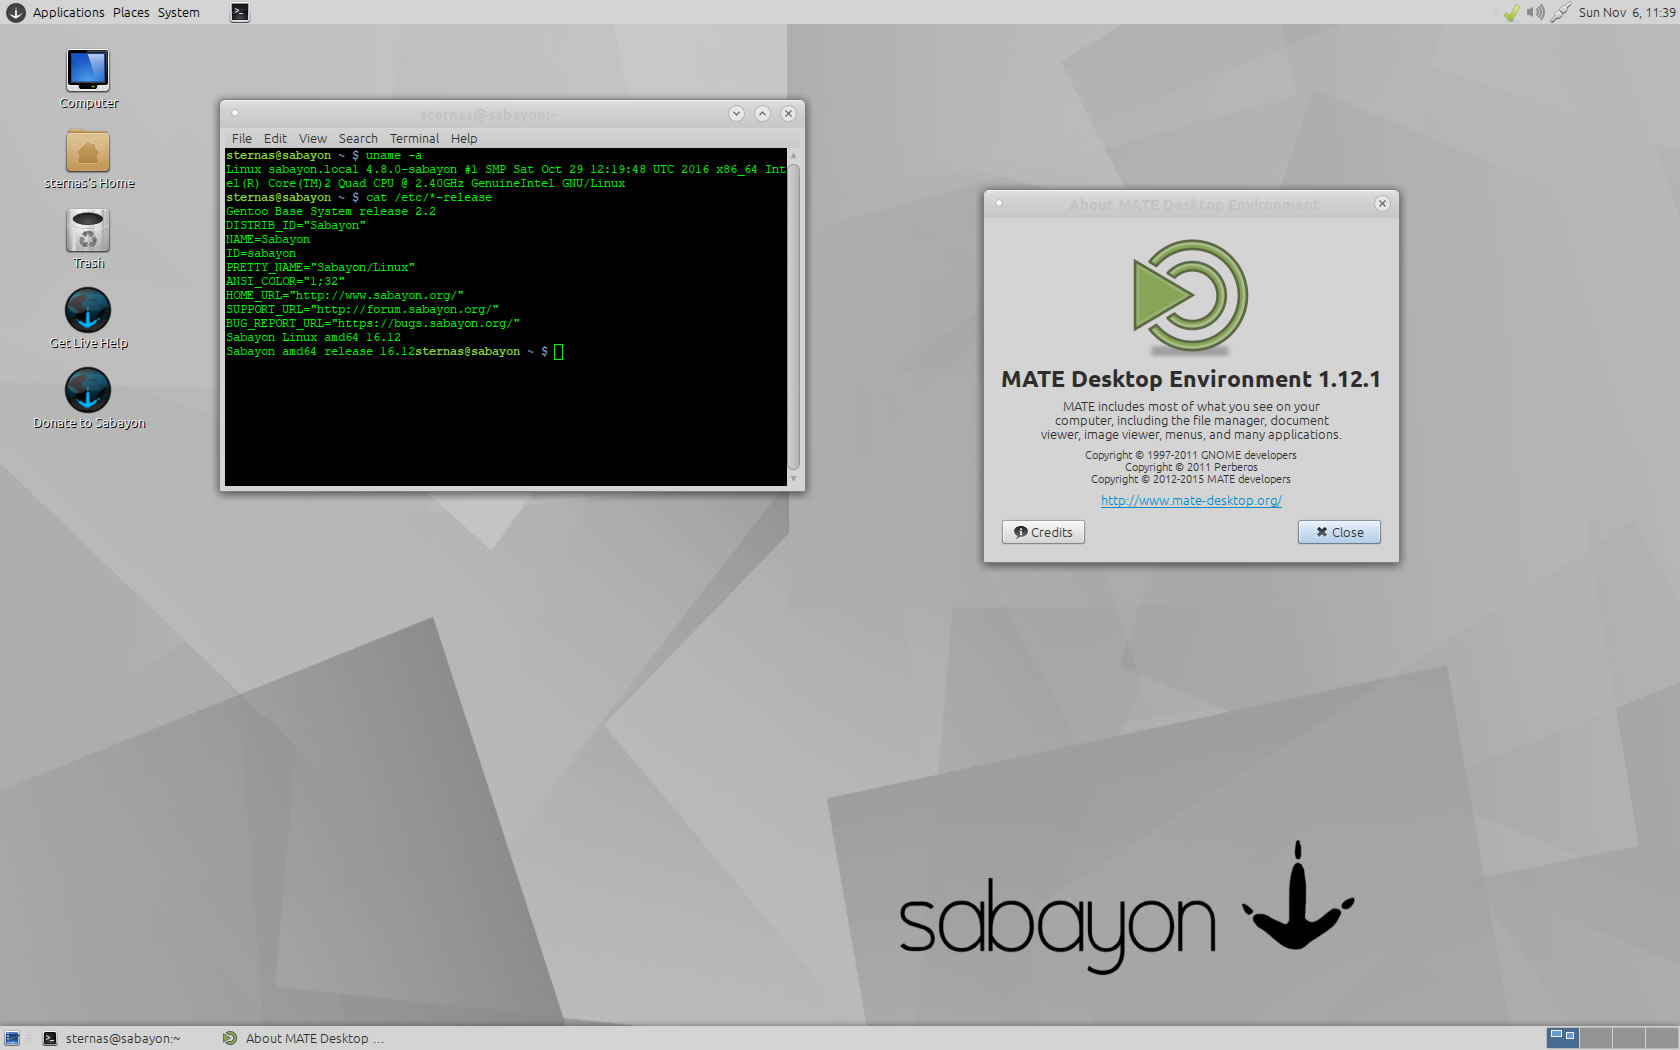The image size is (1680, 1050).
Task: Open the Places menu
Action: (131, 12)
